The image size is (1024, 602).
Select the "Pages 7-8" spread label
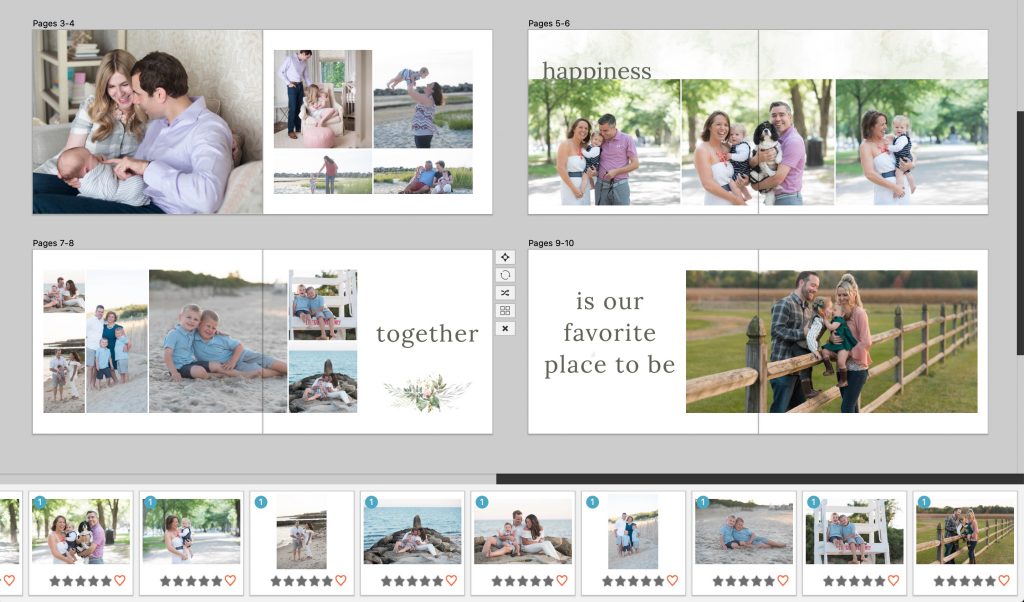[x=54, y=243]
